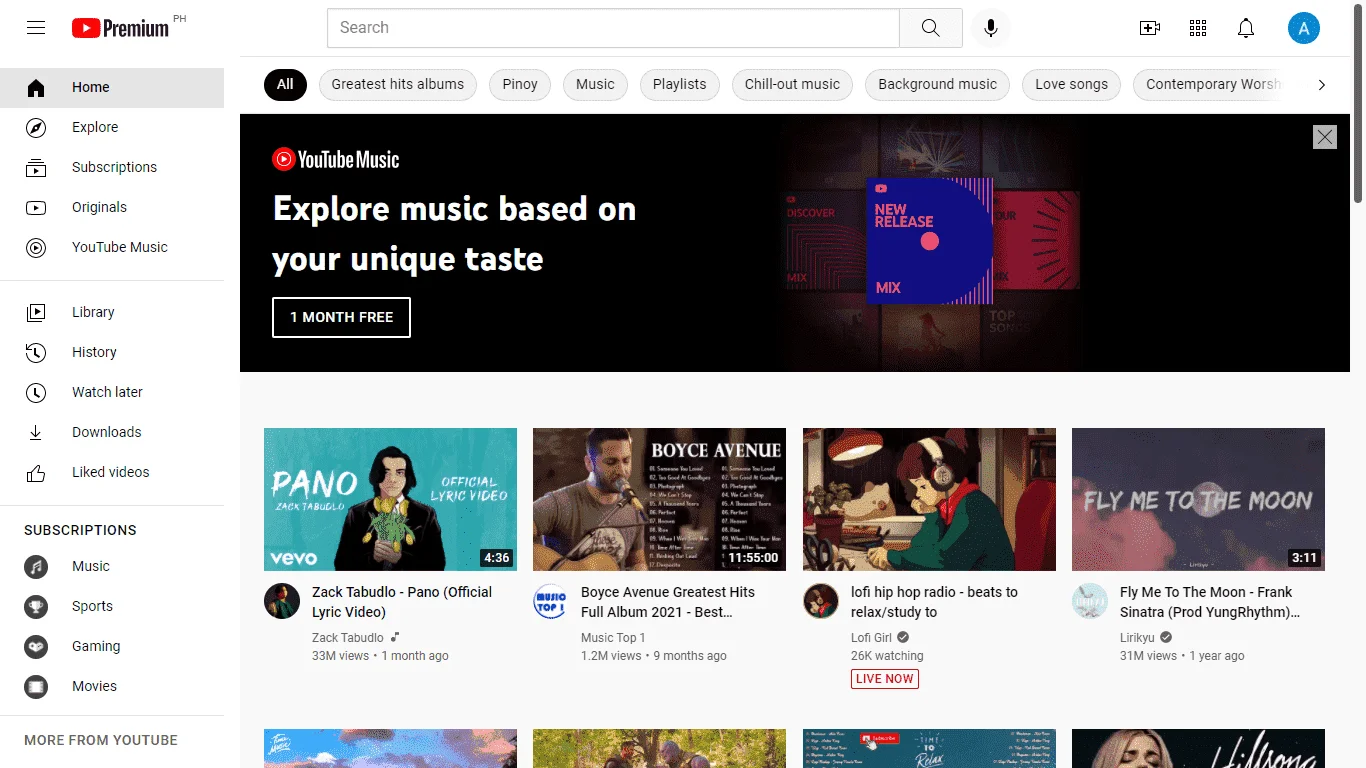Viewport: 1366px width, 768px height.
Task: Select the Chill-out music chip
Action: 792,84
